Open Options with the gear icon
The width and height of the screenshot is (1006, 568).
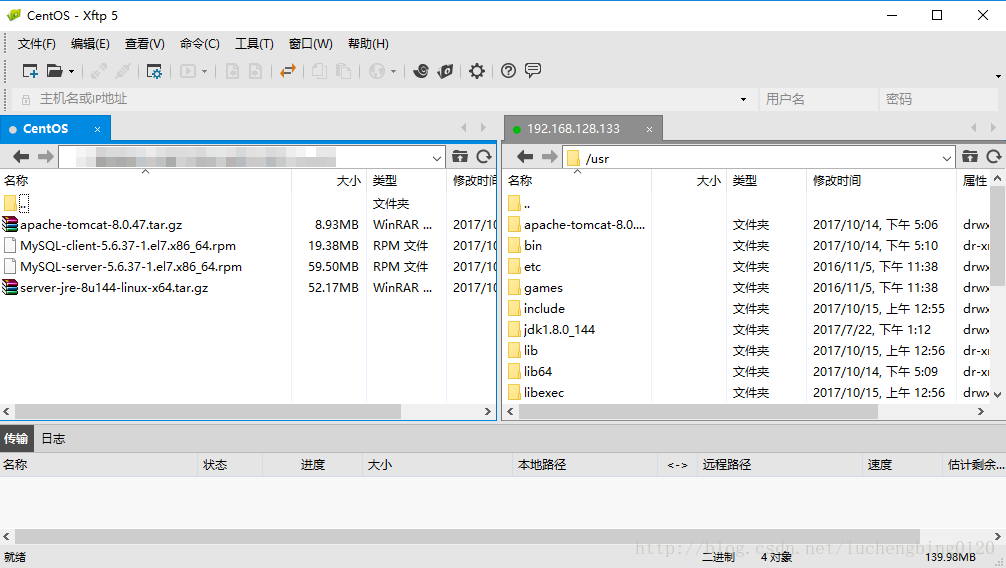[477, 71]
